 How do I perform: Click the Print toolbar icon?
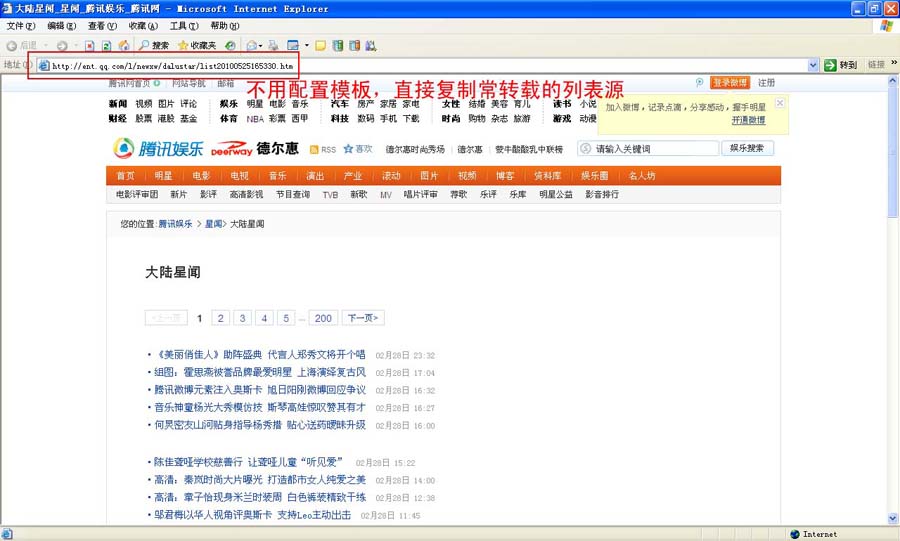273,45
